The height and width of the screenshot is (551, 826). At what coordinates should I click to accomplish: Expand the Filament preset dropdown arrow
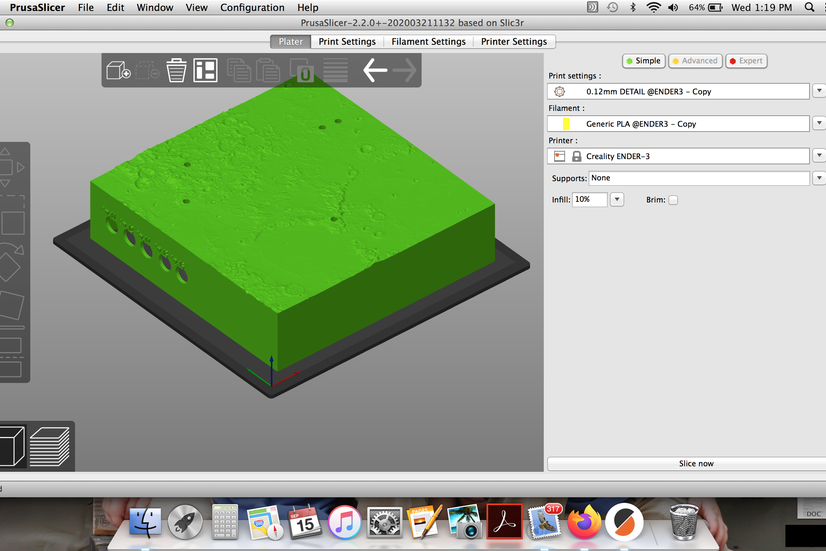click(819, 123)
